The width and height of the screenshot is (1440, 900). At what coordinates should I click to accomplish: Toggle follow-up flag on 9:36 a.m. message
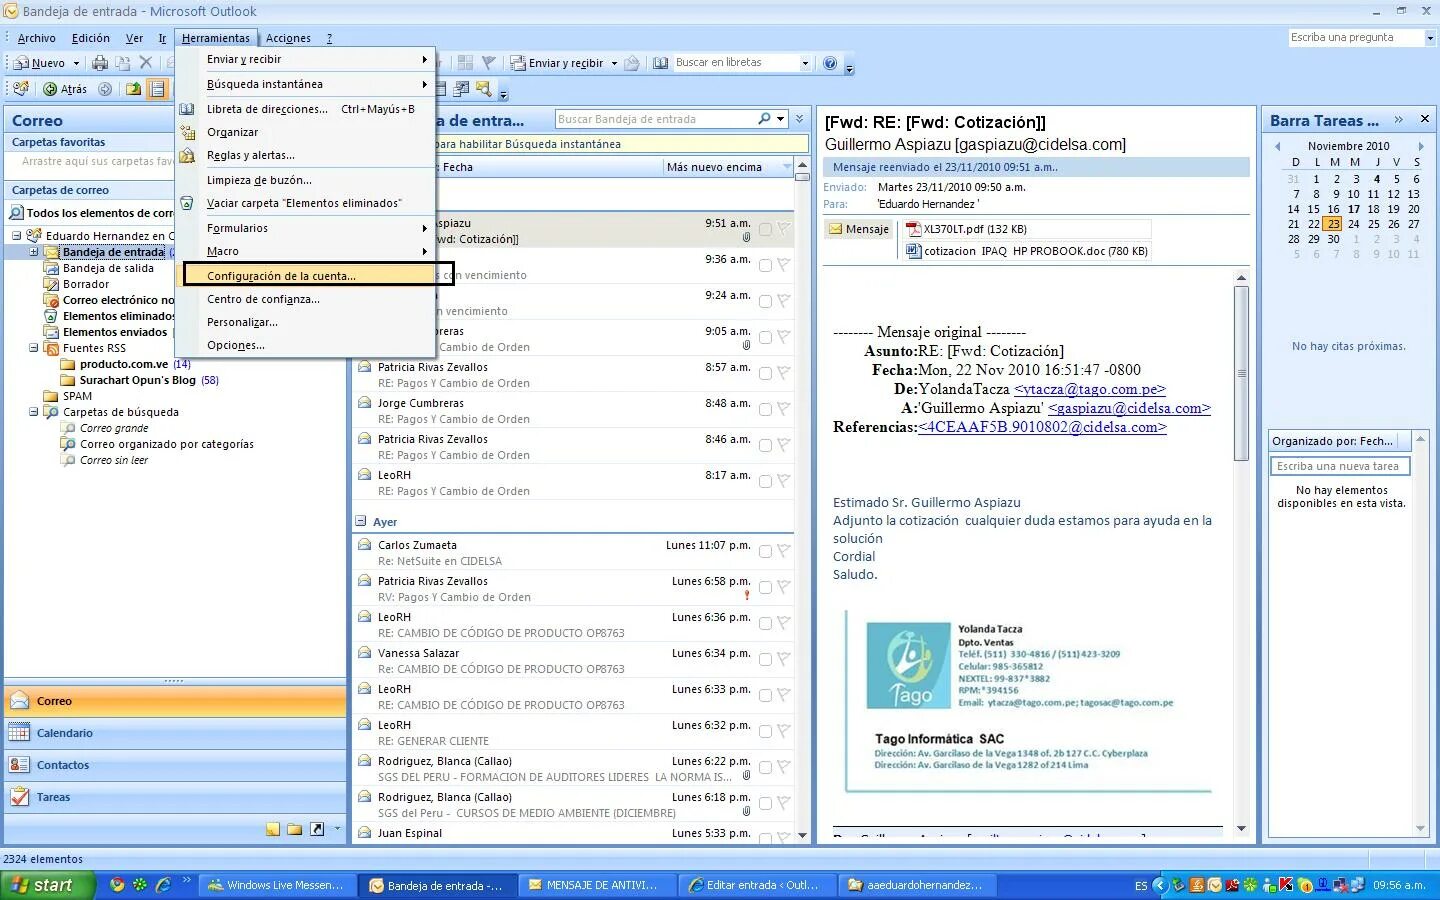(783, 265)
